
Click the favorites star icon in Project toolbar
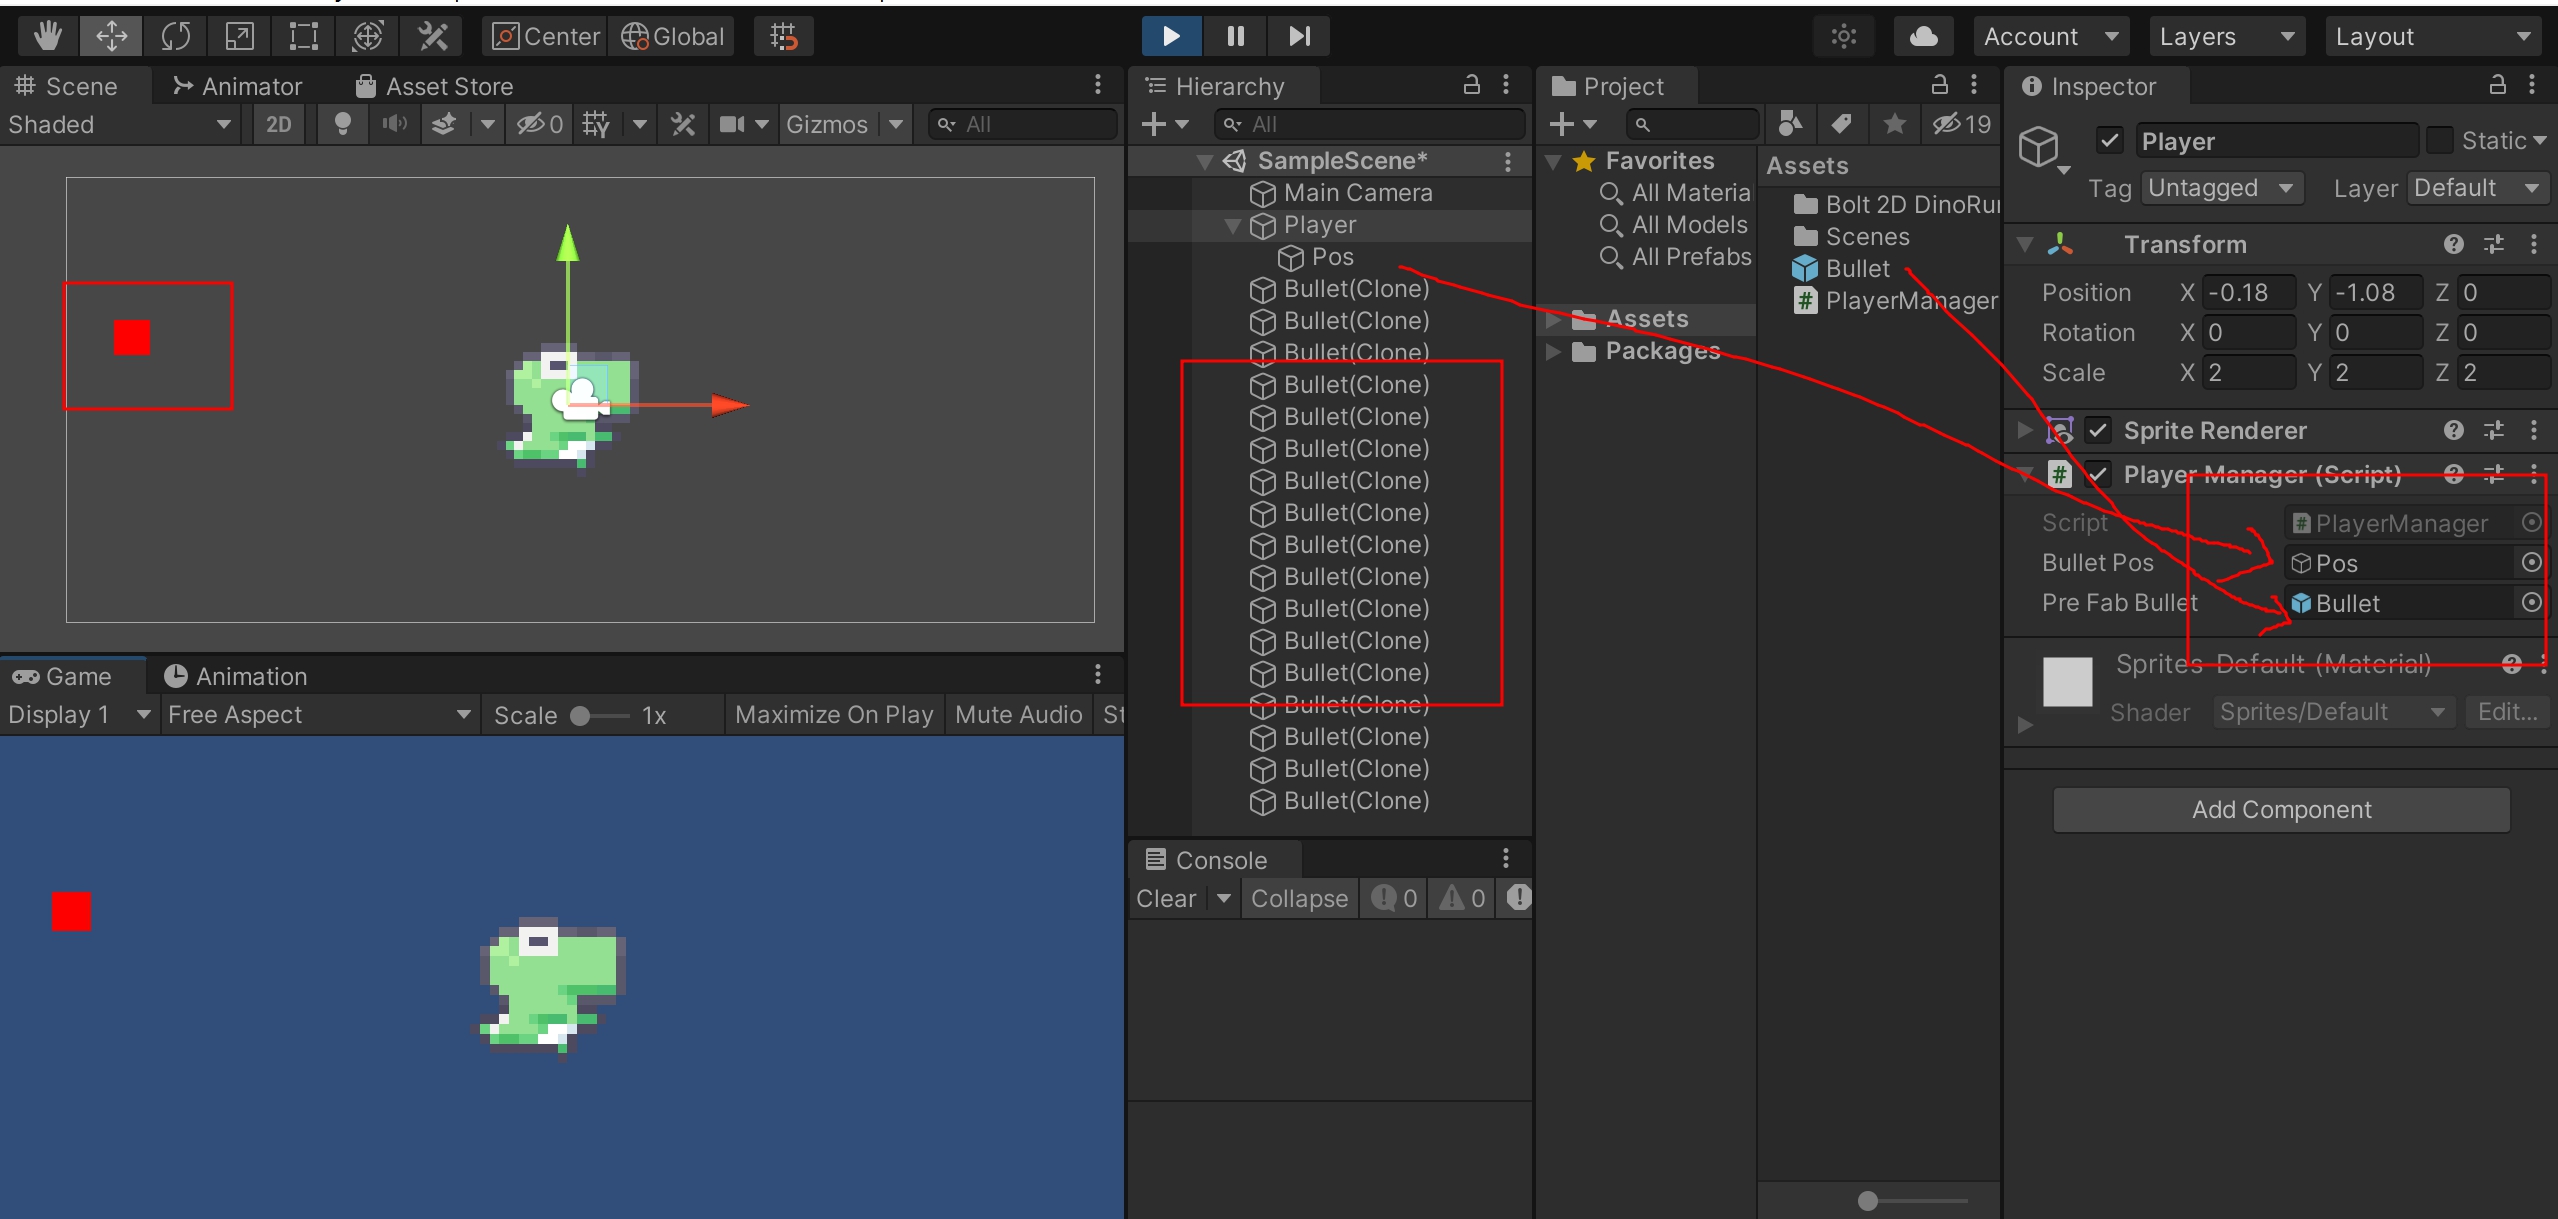click(x=1894, y=124)
